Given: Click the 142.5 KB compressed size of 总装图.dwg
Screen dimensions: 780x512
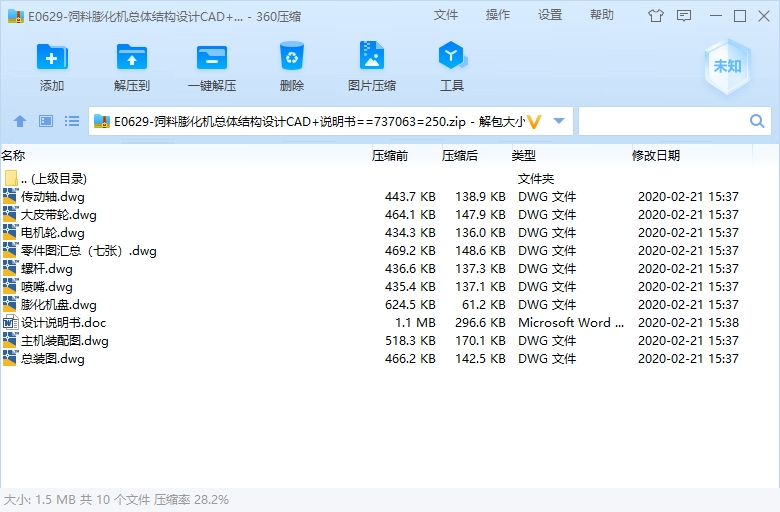Looking at the screenshot, I should click(x=480, y=358).
